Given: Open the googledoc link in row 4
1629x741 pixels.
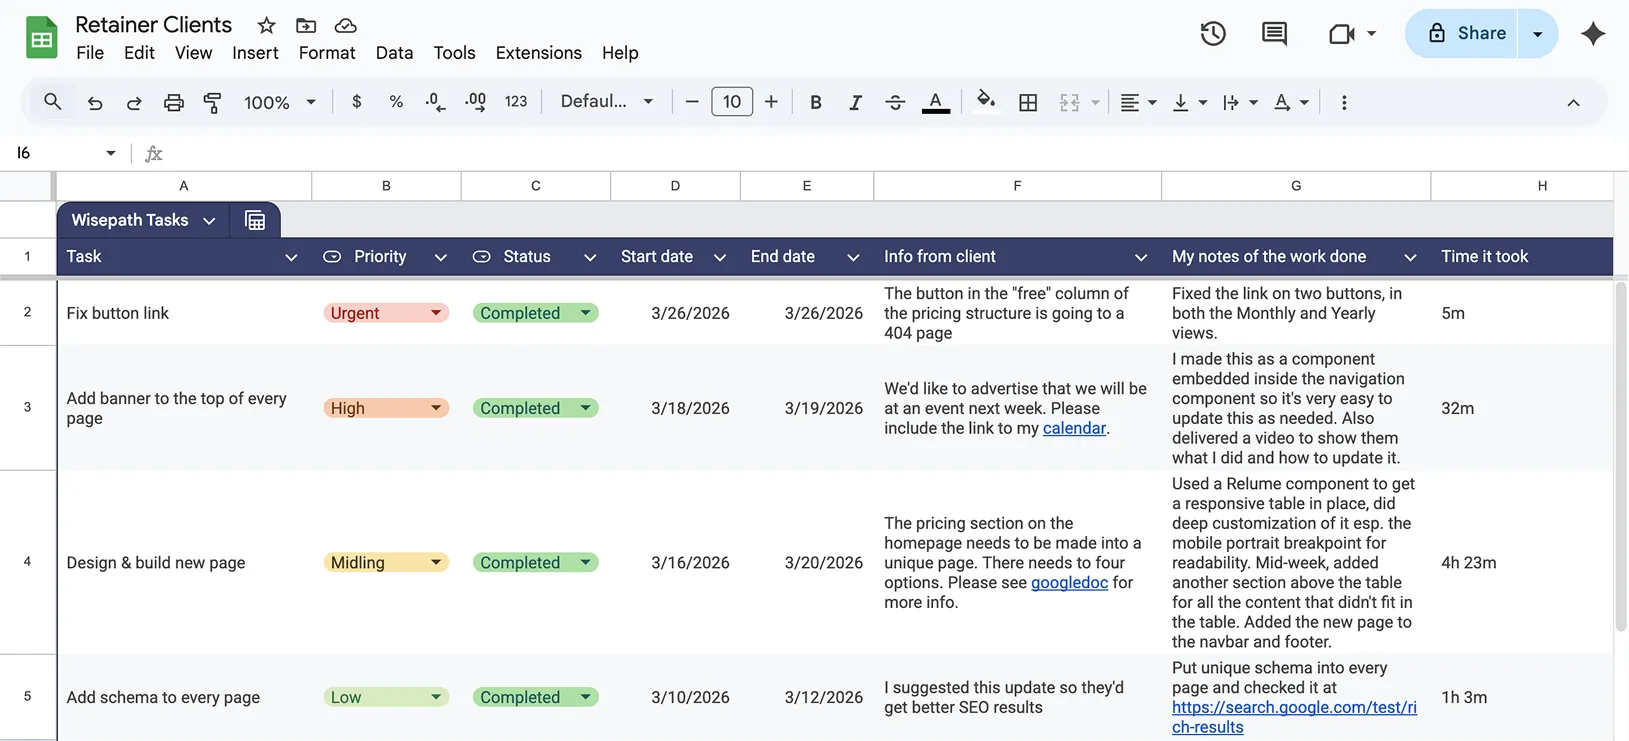Looking at the screenshot, I should point(1069,582).
